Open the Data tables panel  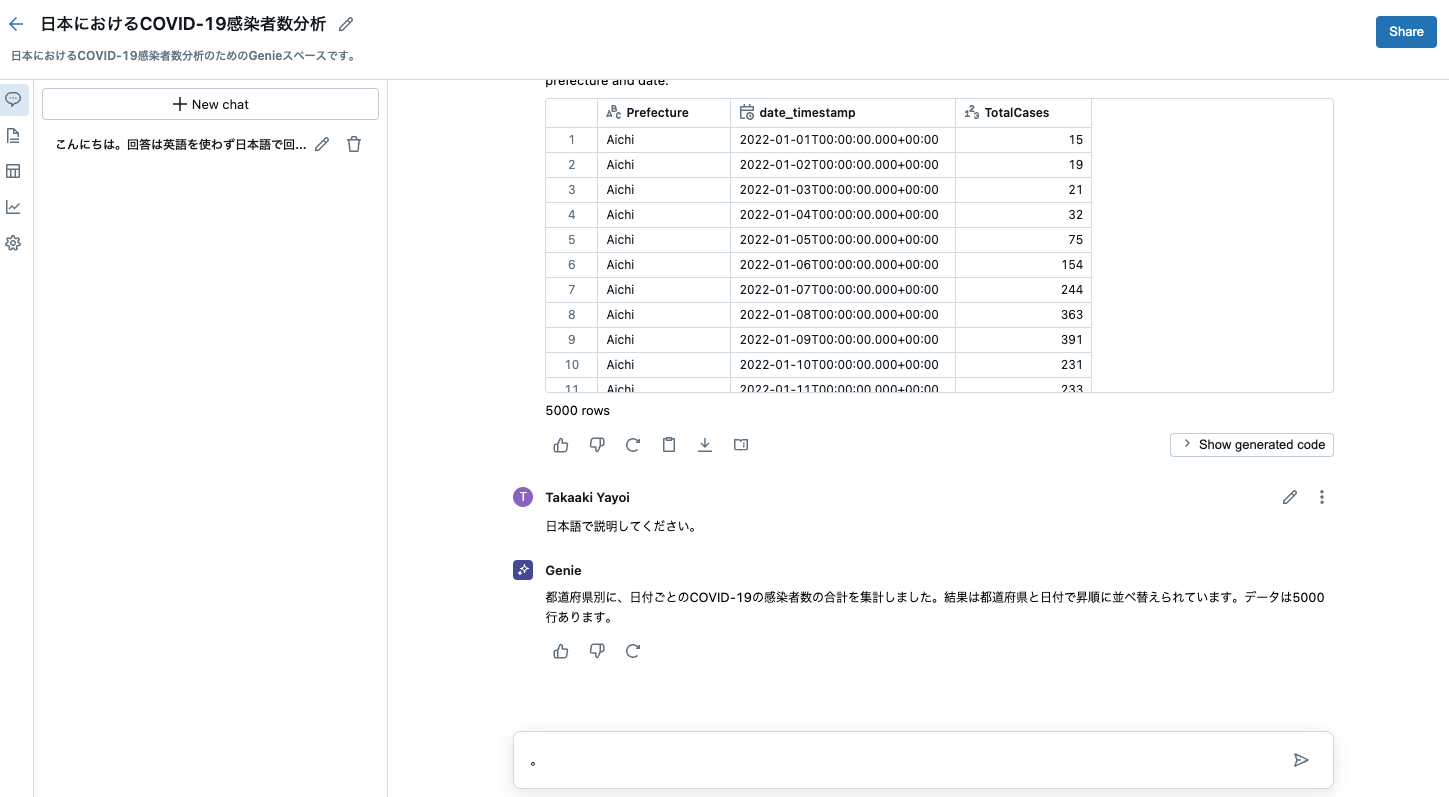(13, 171)
